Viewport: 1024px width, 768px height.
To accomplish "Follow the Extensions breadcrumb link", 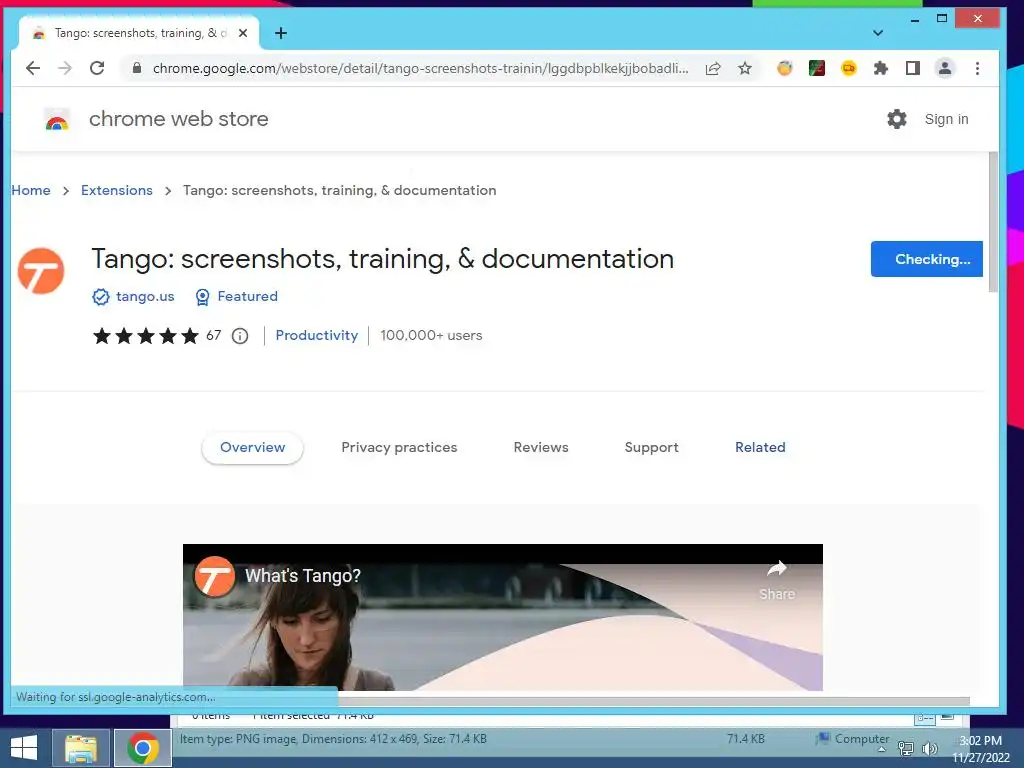I will click(117, 190).
